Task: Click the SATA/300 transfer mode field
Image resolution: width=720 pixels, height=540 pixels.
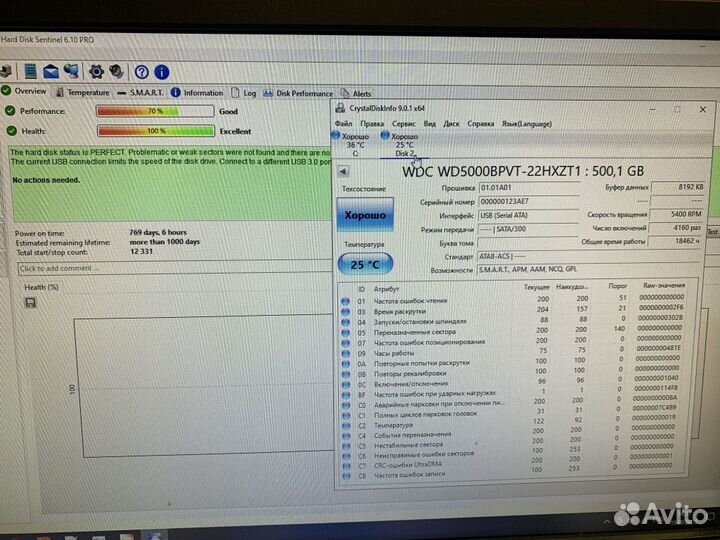Action: pyautogui.click(x=528, y=229)
